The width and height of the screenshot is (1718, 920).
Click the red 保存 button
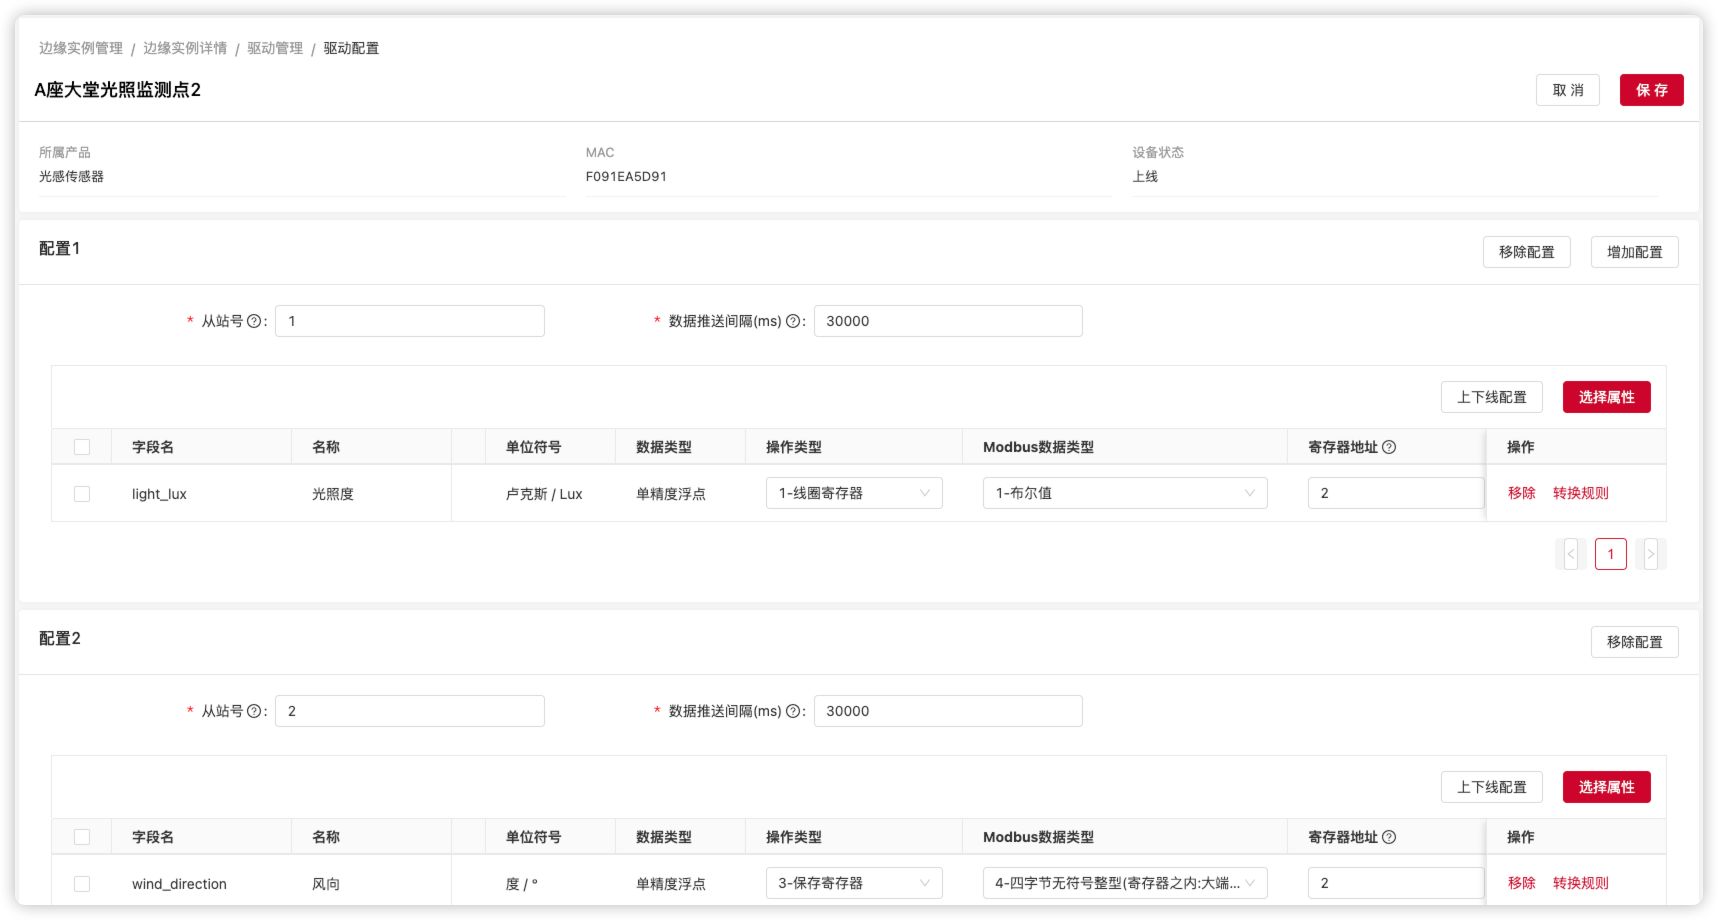[1651, 90]
